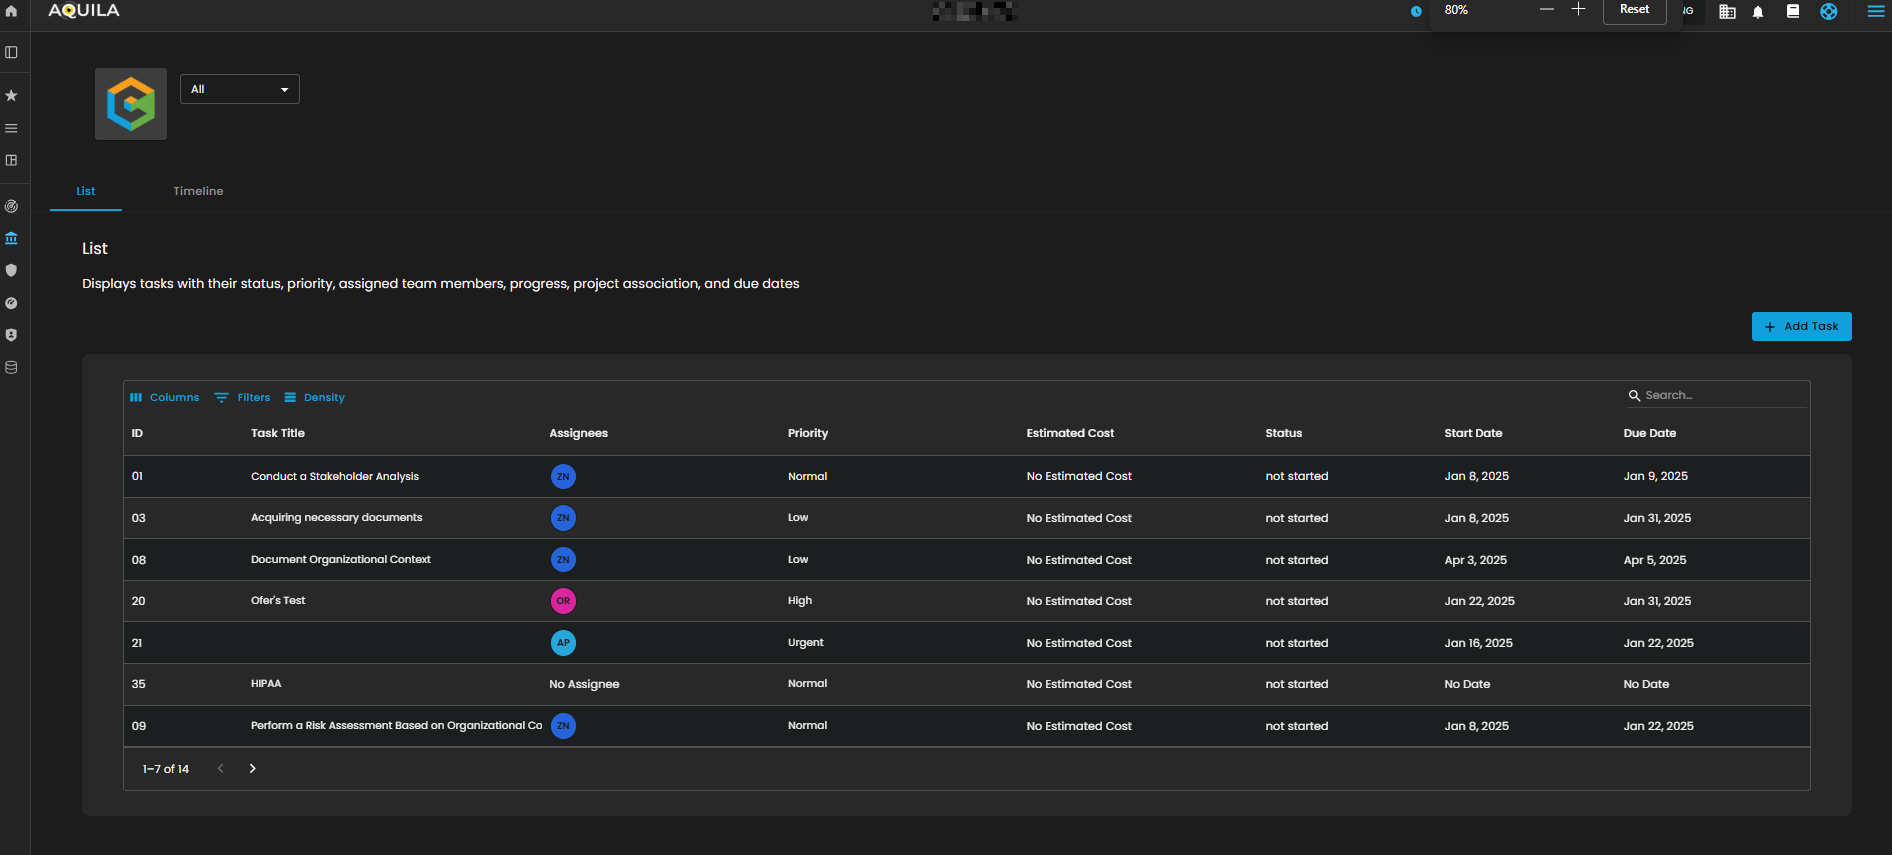Viewport: 1892px width, 855px height.
Task: Open the book documentation icon
Action: pyautogui.click(x=1793, y=12)
